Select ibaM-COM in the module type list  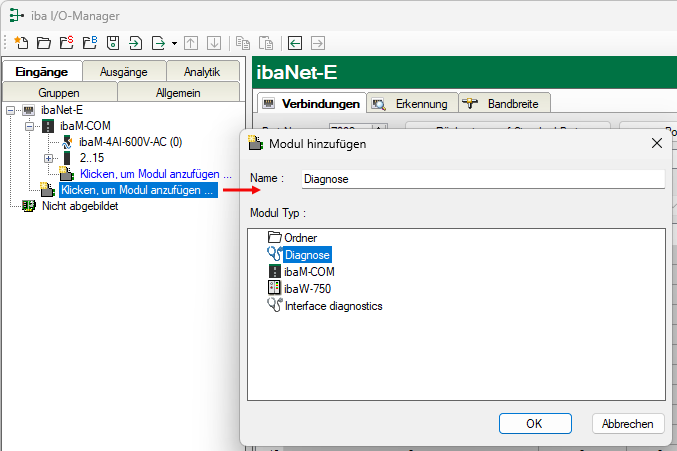click(x=308, y=271)
